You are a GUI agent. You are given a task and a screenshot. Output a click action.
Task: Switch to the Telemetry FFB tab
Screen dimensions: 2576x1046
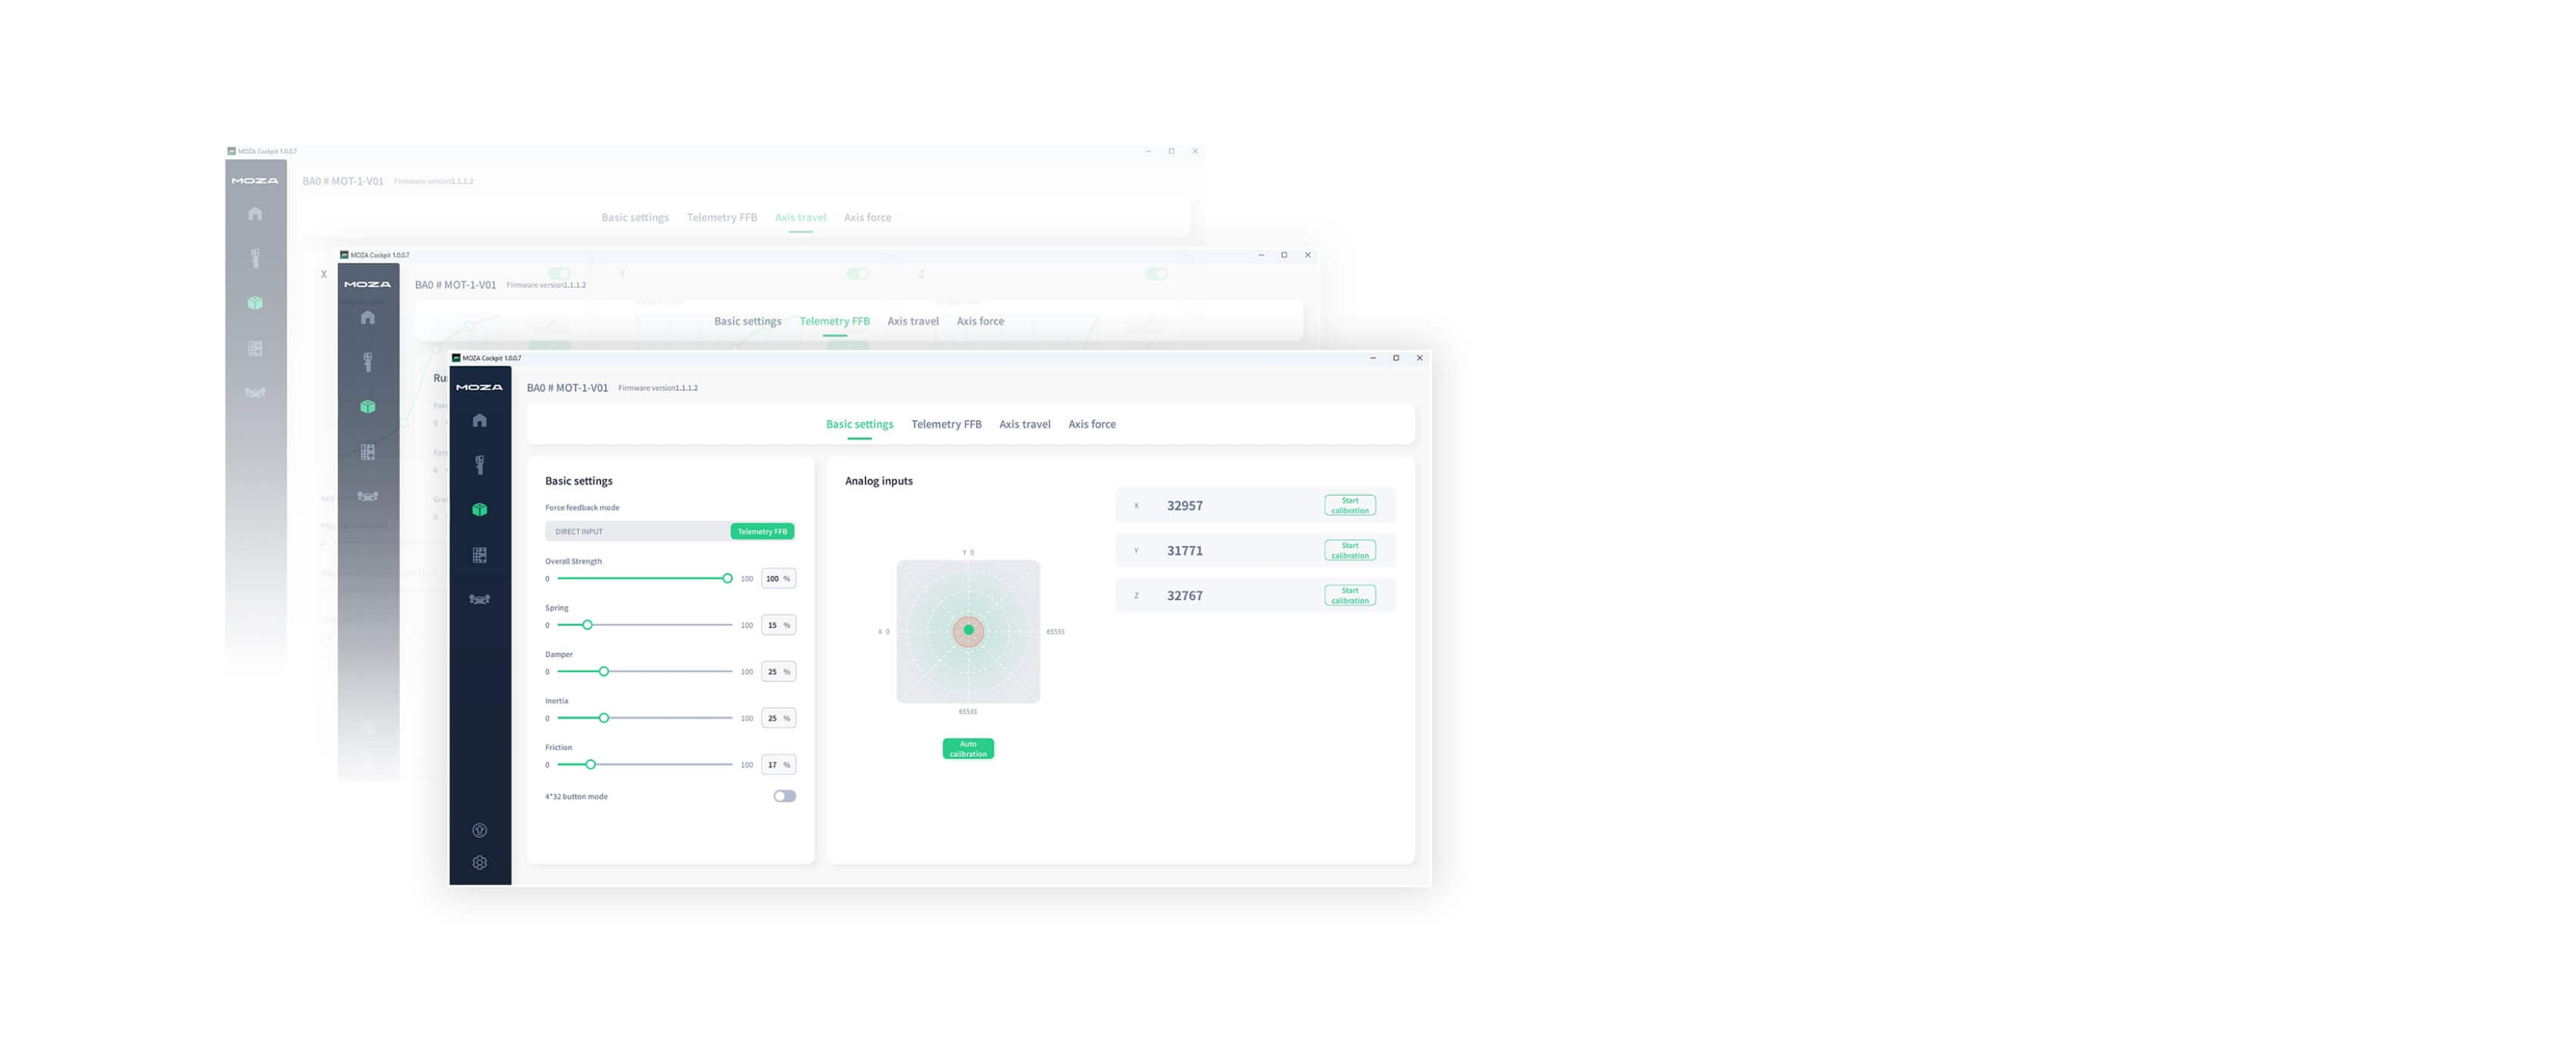coord(946,424)
